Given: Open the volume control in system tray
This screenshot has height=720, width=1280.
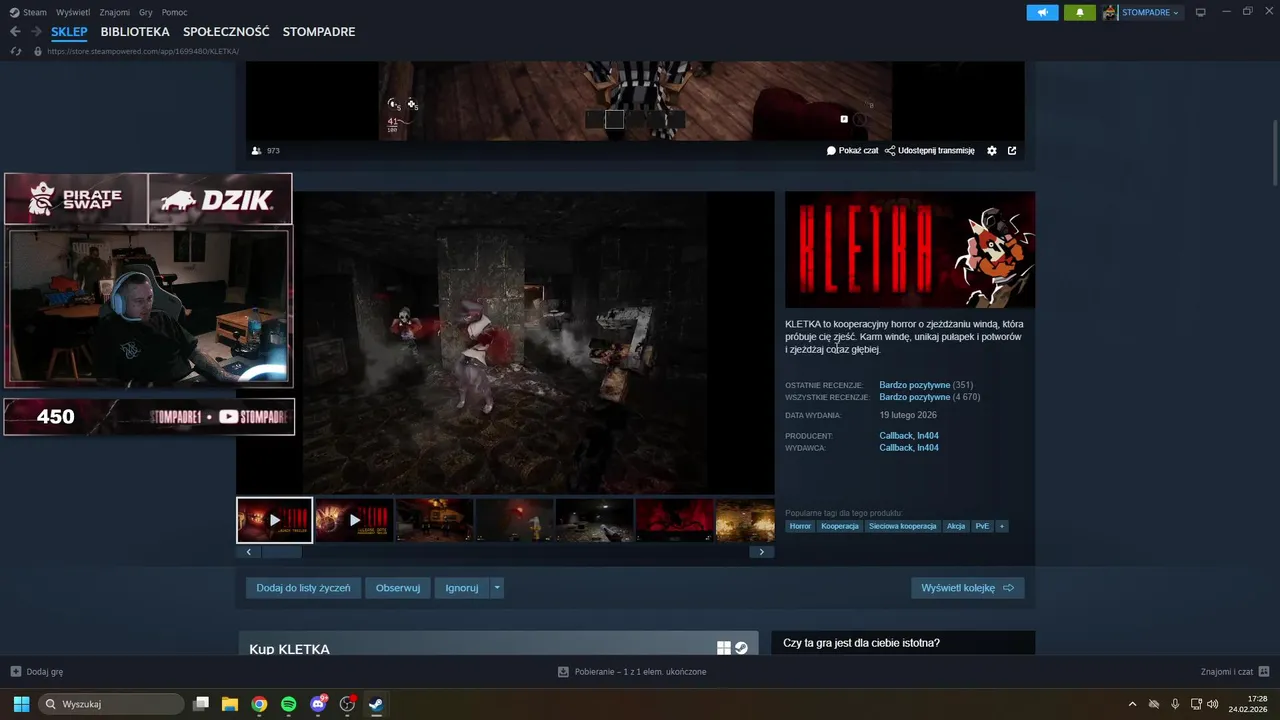Looking at the screenshot, I should click(1213, 704).
